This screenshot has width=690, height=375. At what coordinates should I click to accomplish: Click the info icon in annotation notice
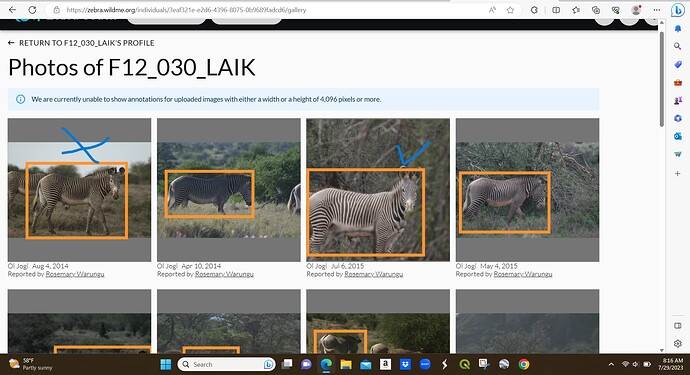point(20,99)
